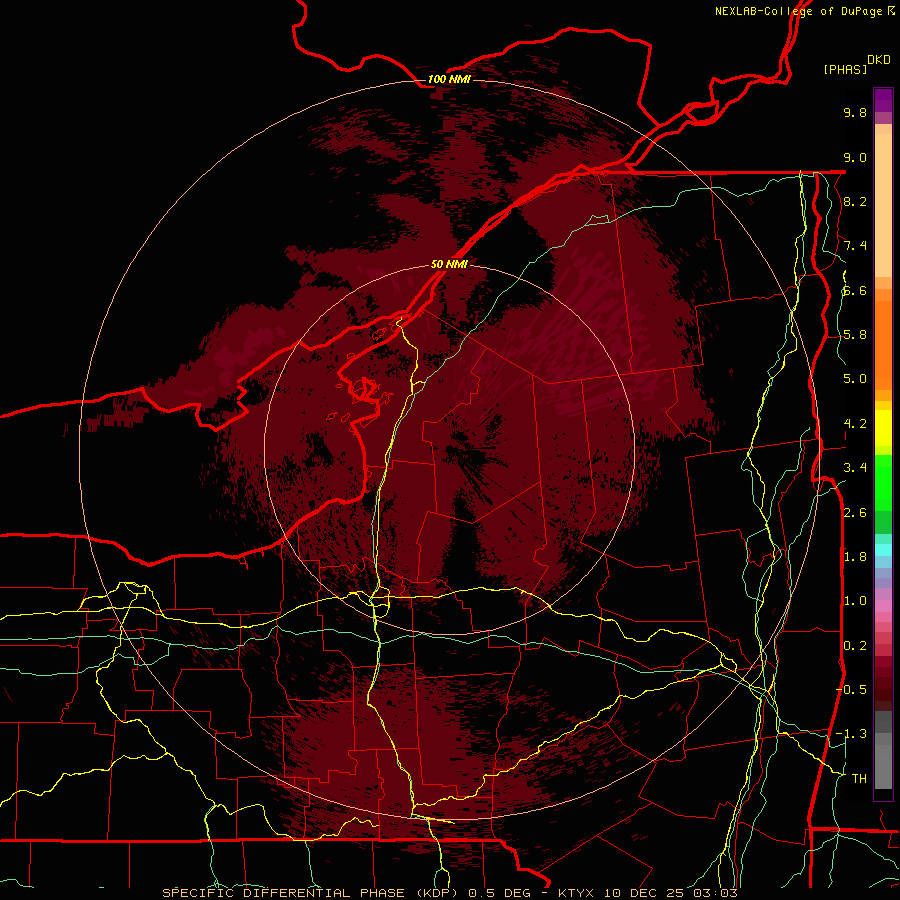
Task: Select the 0.2 value on the legend
Action: click(855, 646)
